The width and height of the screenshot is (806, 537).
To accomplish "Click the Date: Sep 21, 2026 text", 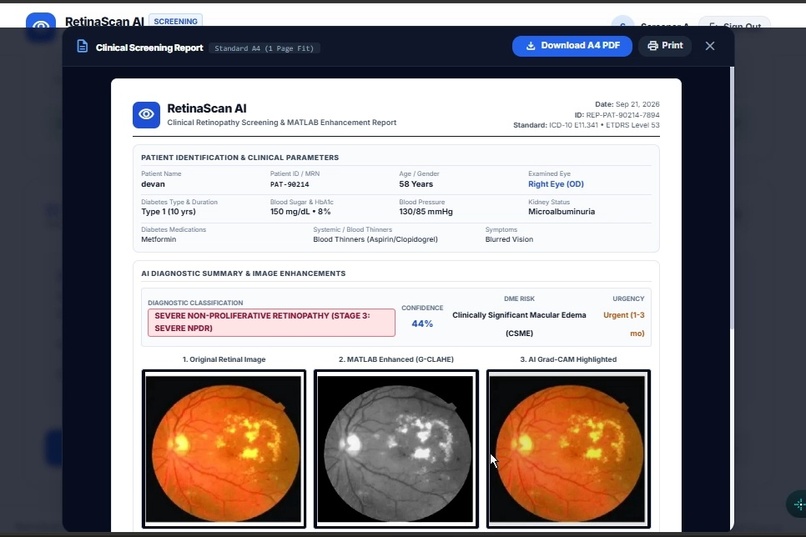I will pos(627,104).
